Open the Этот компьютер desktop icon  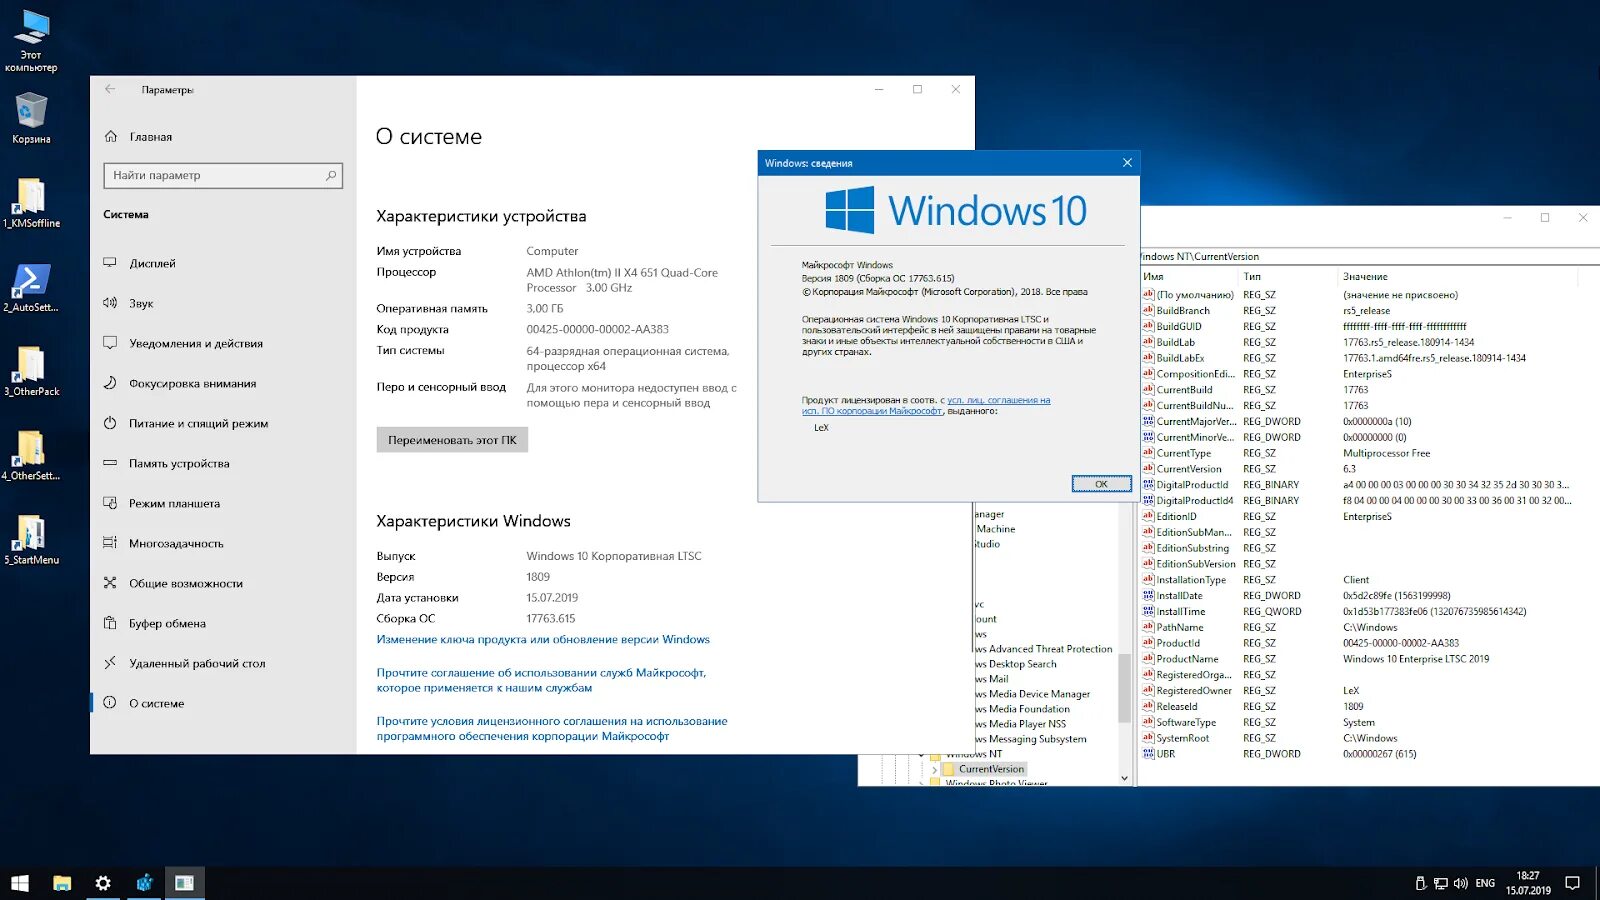pos(31,40)
